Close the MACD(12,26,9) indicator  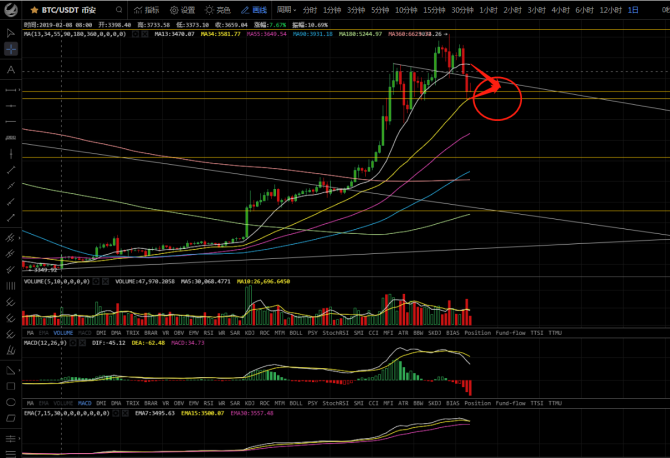tap(82, 343)
